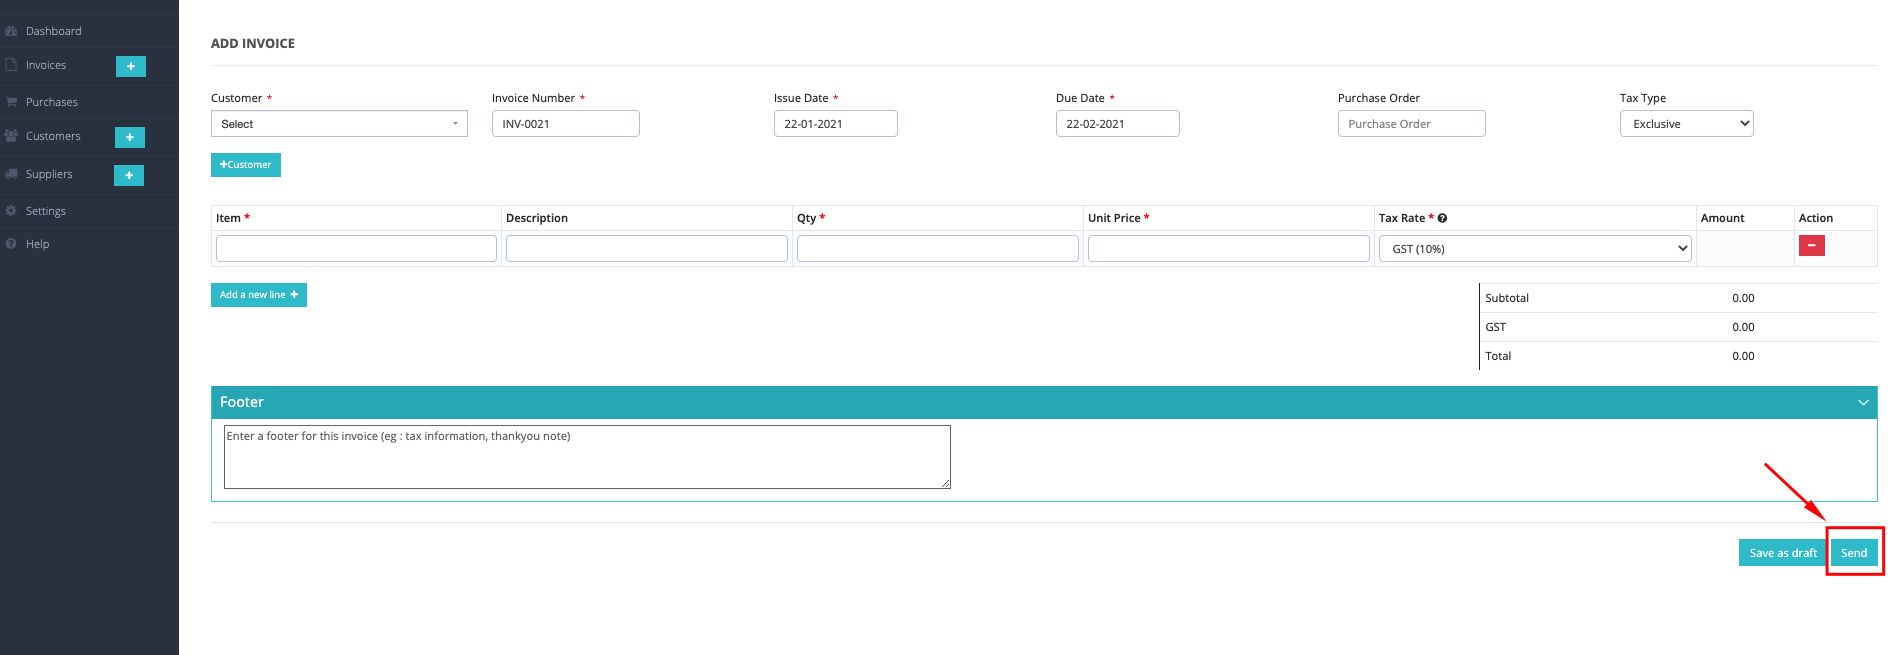Image resolution: width=1901 pixels, height=655 pixels.
Task: Click the Issue Date field
Action: click(836, 124)
